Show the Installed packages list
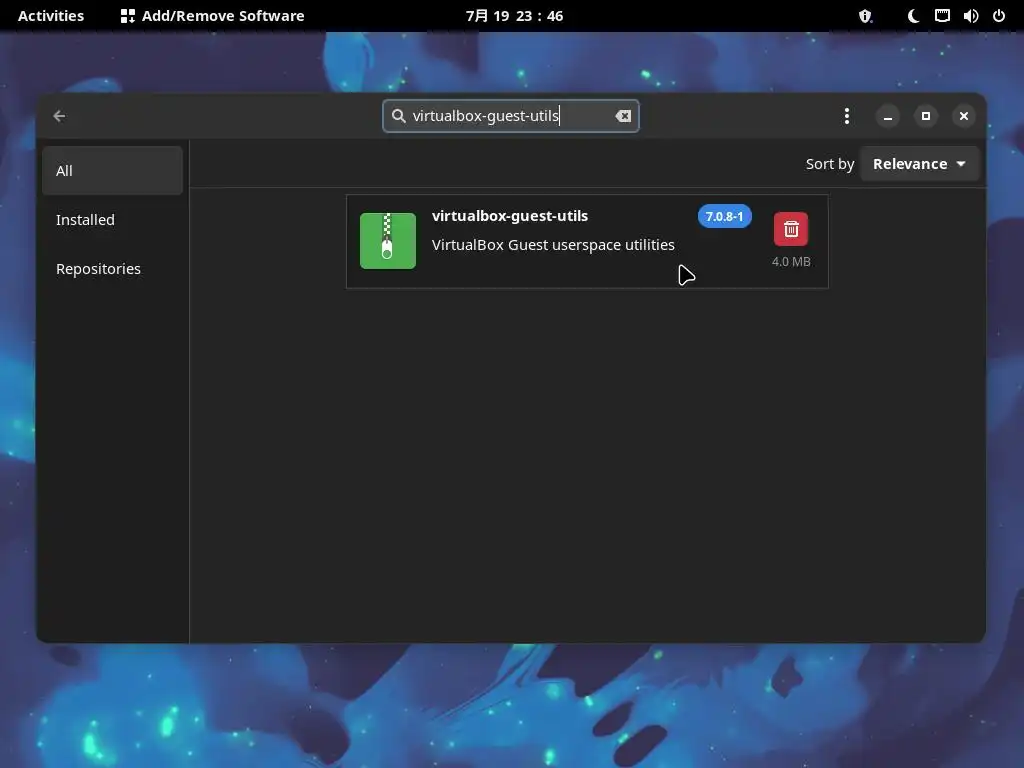1024x768 pixels. coord(112,219)
